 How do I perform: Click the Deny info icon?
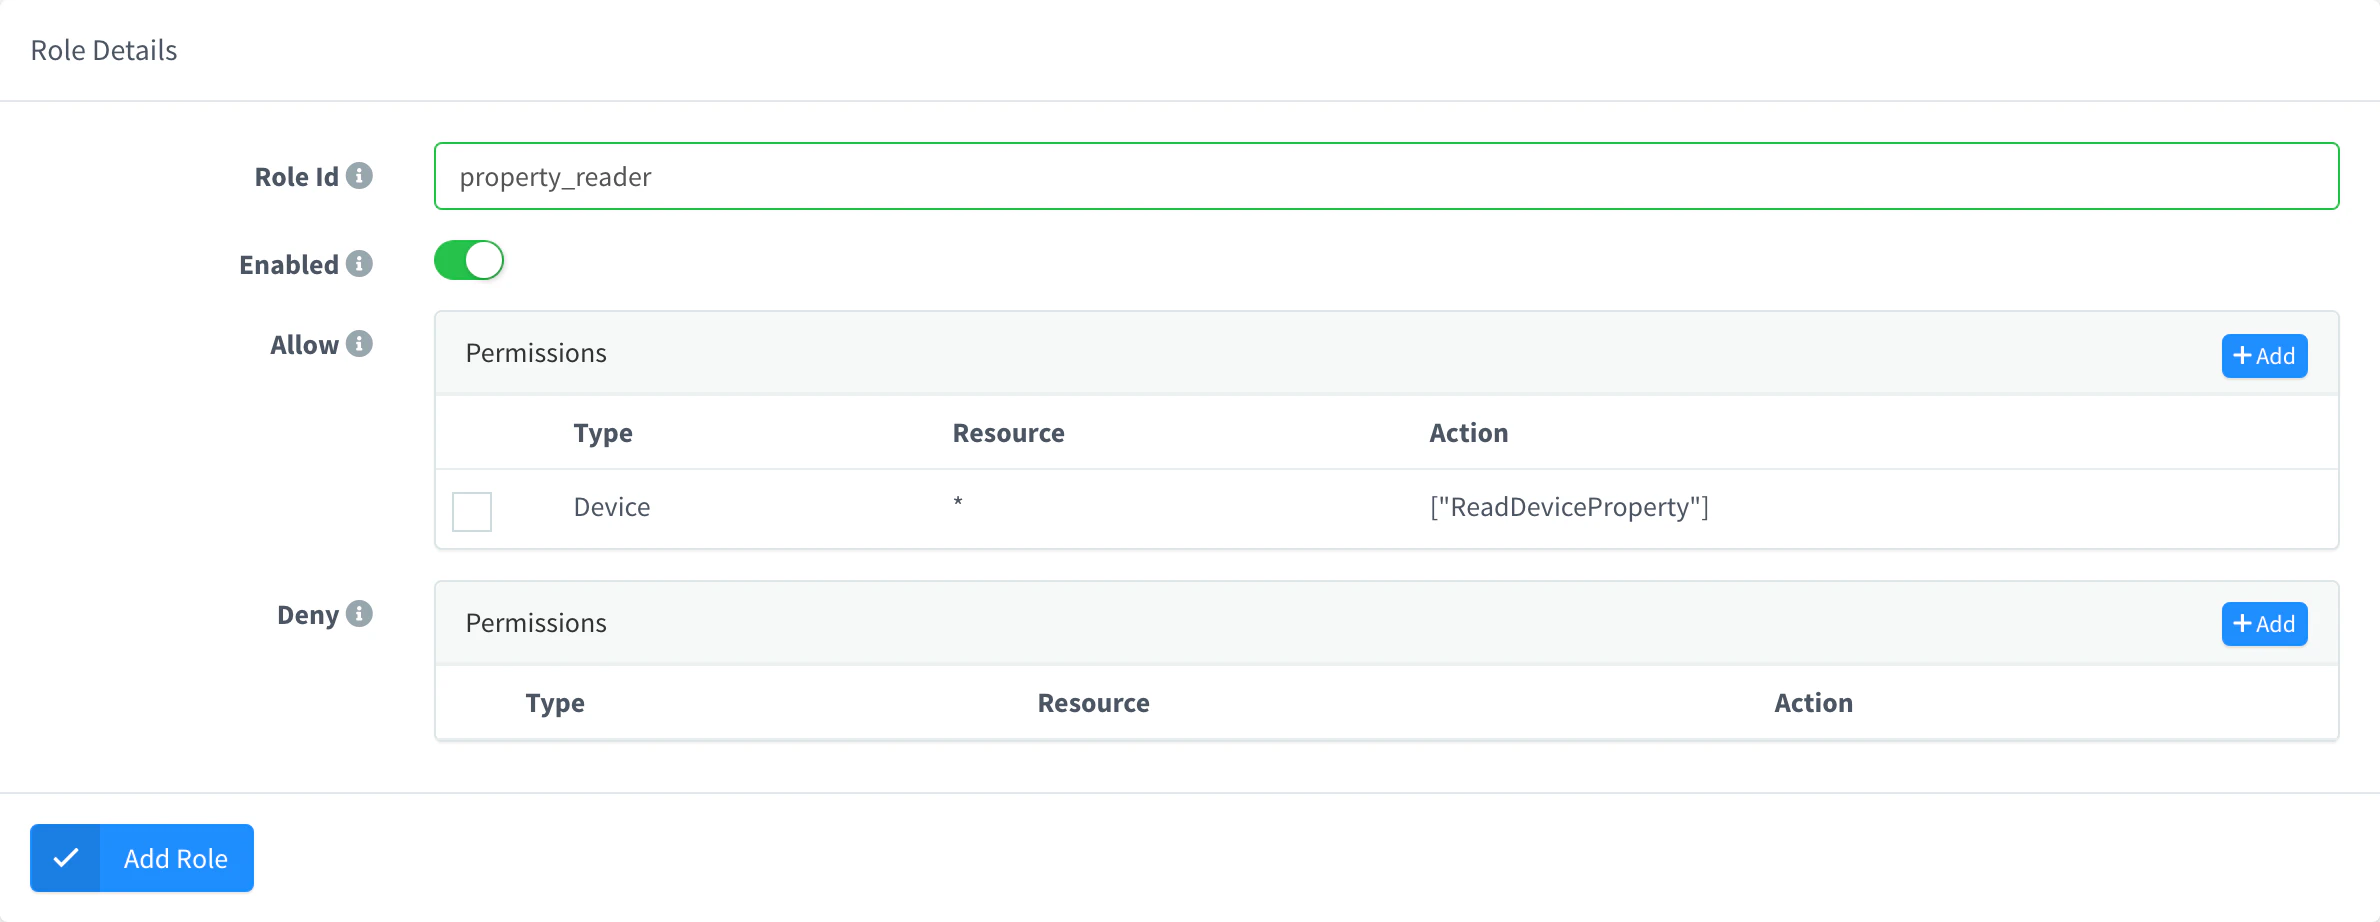click(x=359, y=614)
